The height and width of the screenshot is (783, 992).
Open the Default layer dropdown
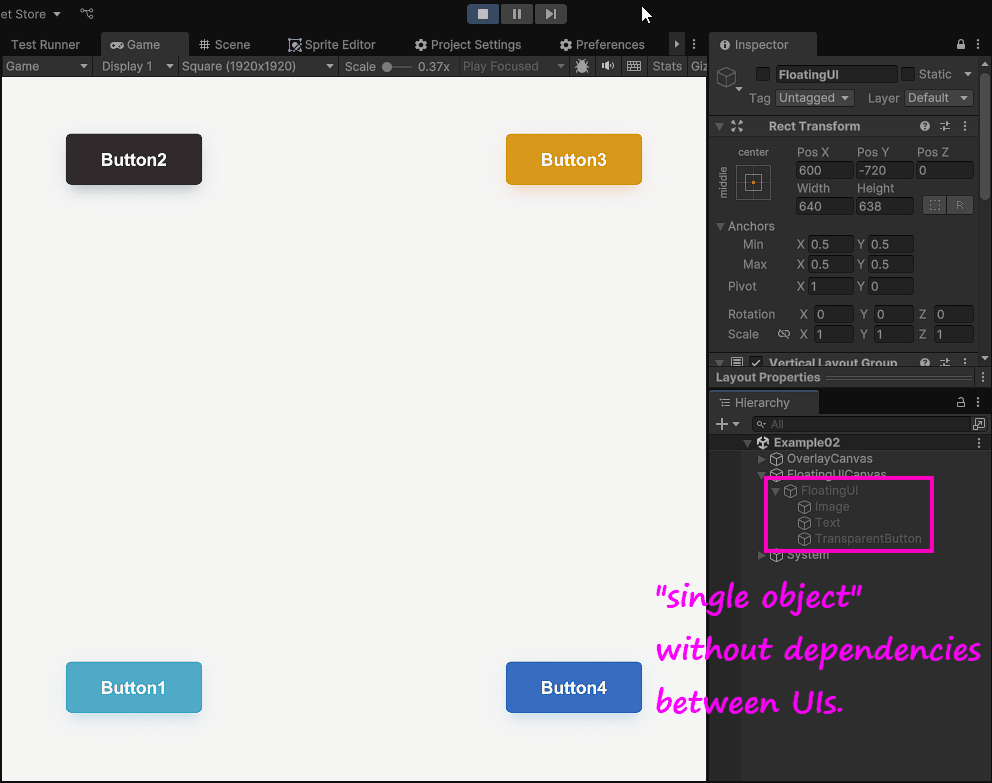(939, 98)
